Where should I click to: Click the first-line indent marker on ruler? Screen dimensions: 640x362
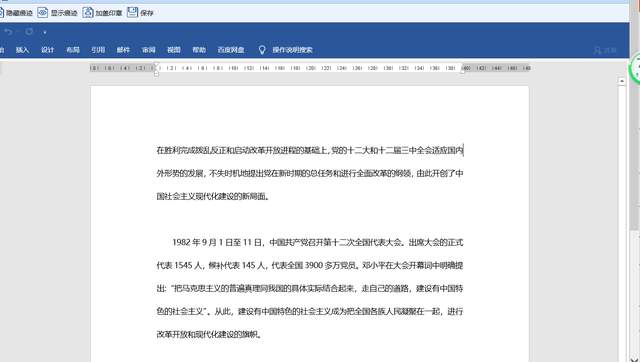click(156, 66)
